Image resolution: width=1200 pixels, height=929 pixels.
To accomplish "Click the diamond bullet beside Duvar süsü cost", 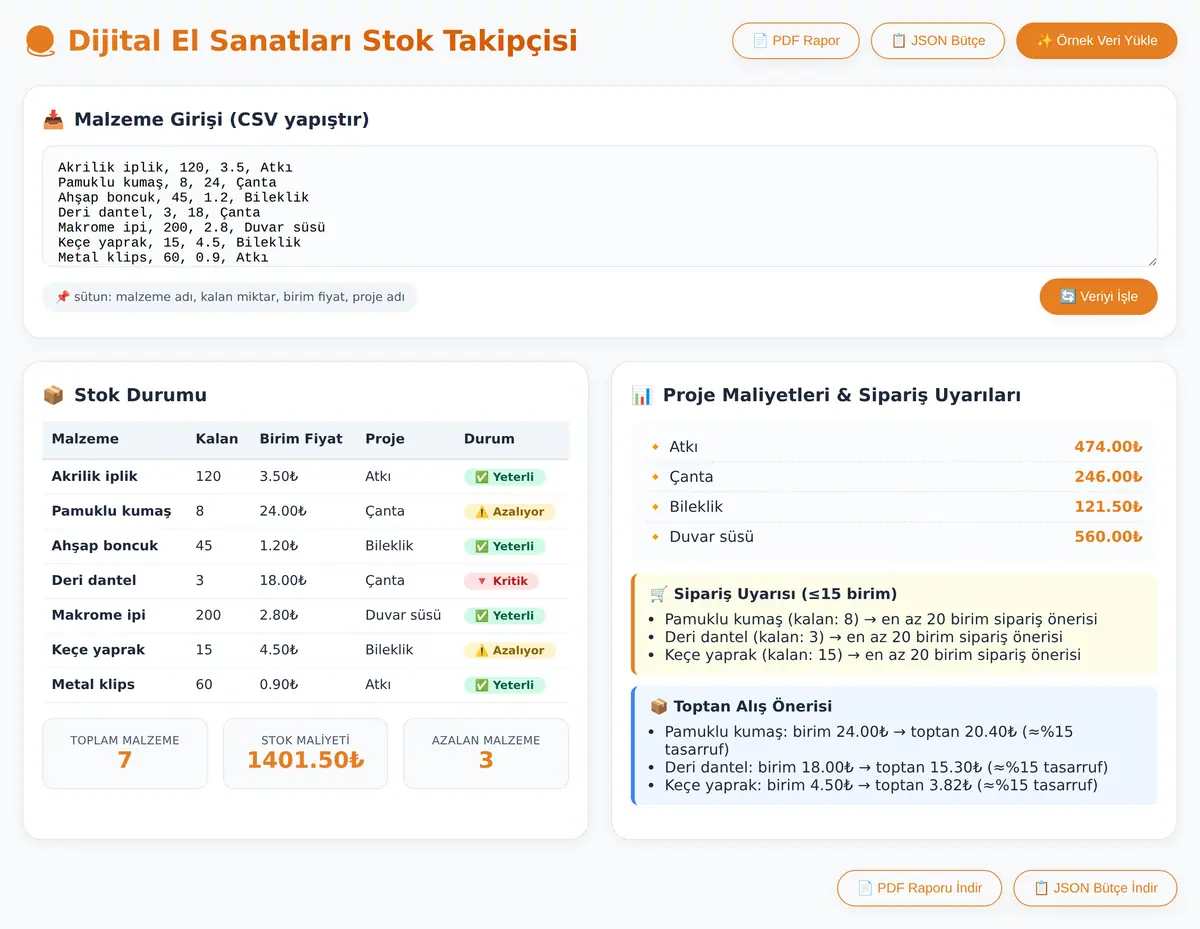I will [655, 537].
